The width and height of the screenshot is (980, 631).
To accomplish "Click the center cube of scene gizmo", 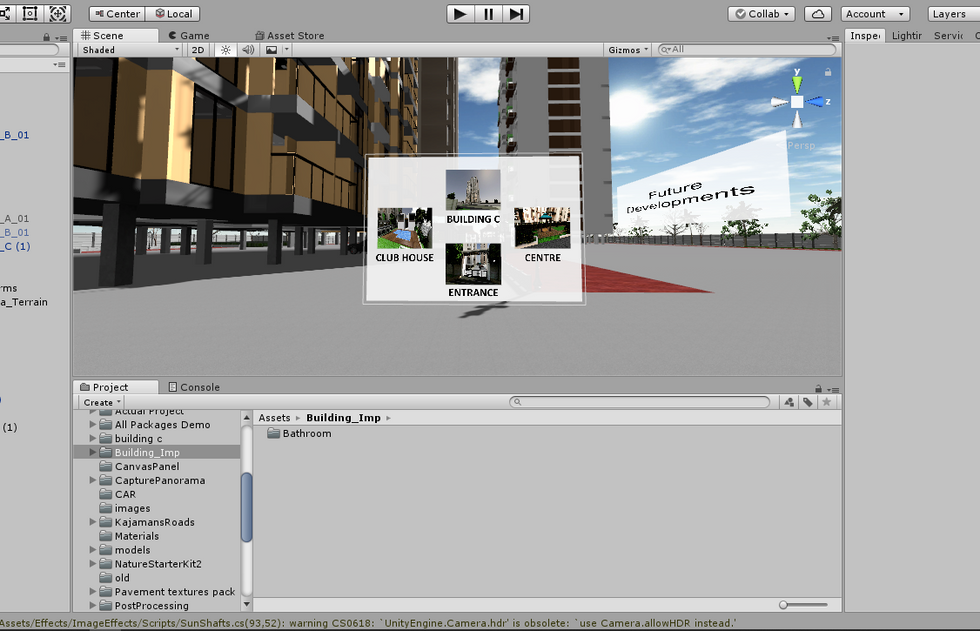I will coord(797,102).
